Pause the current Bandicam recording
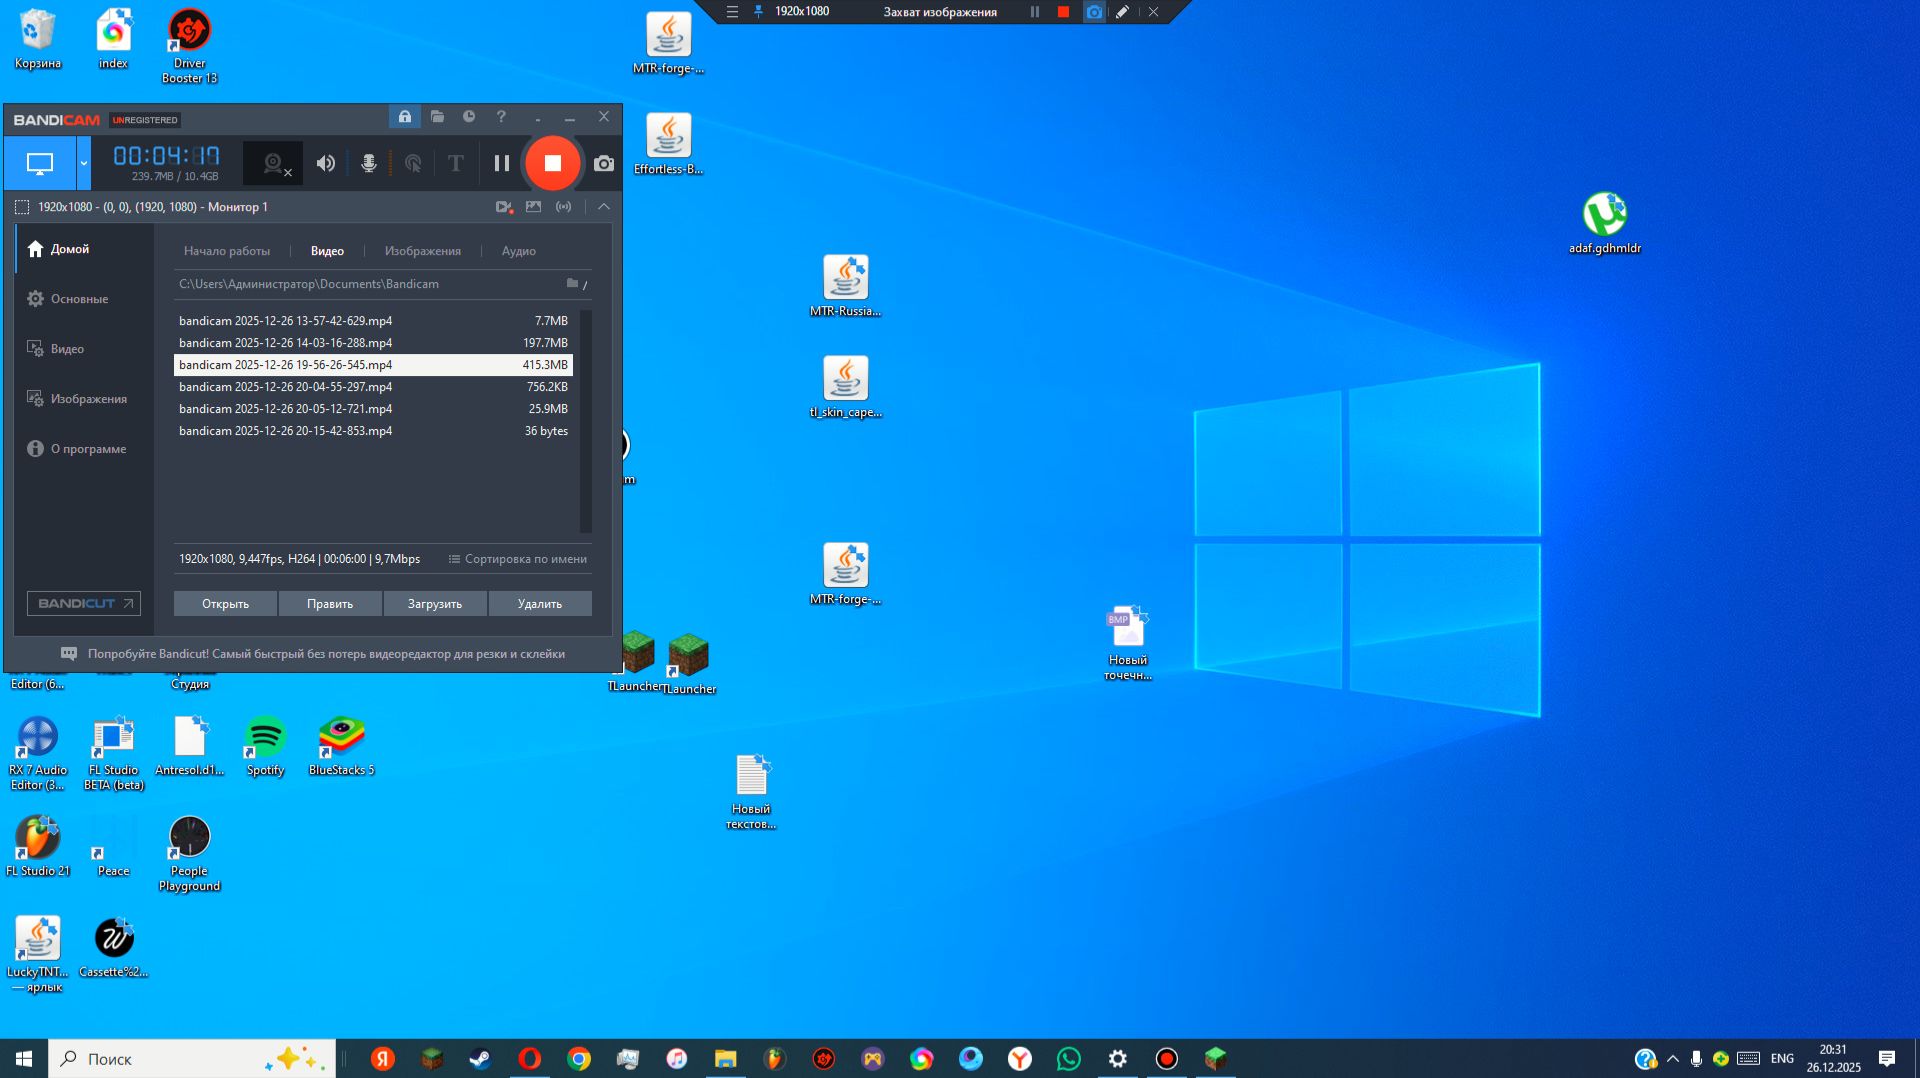 tap(502, 163)
